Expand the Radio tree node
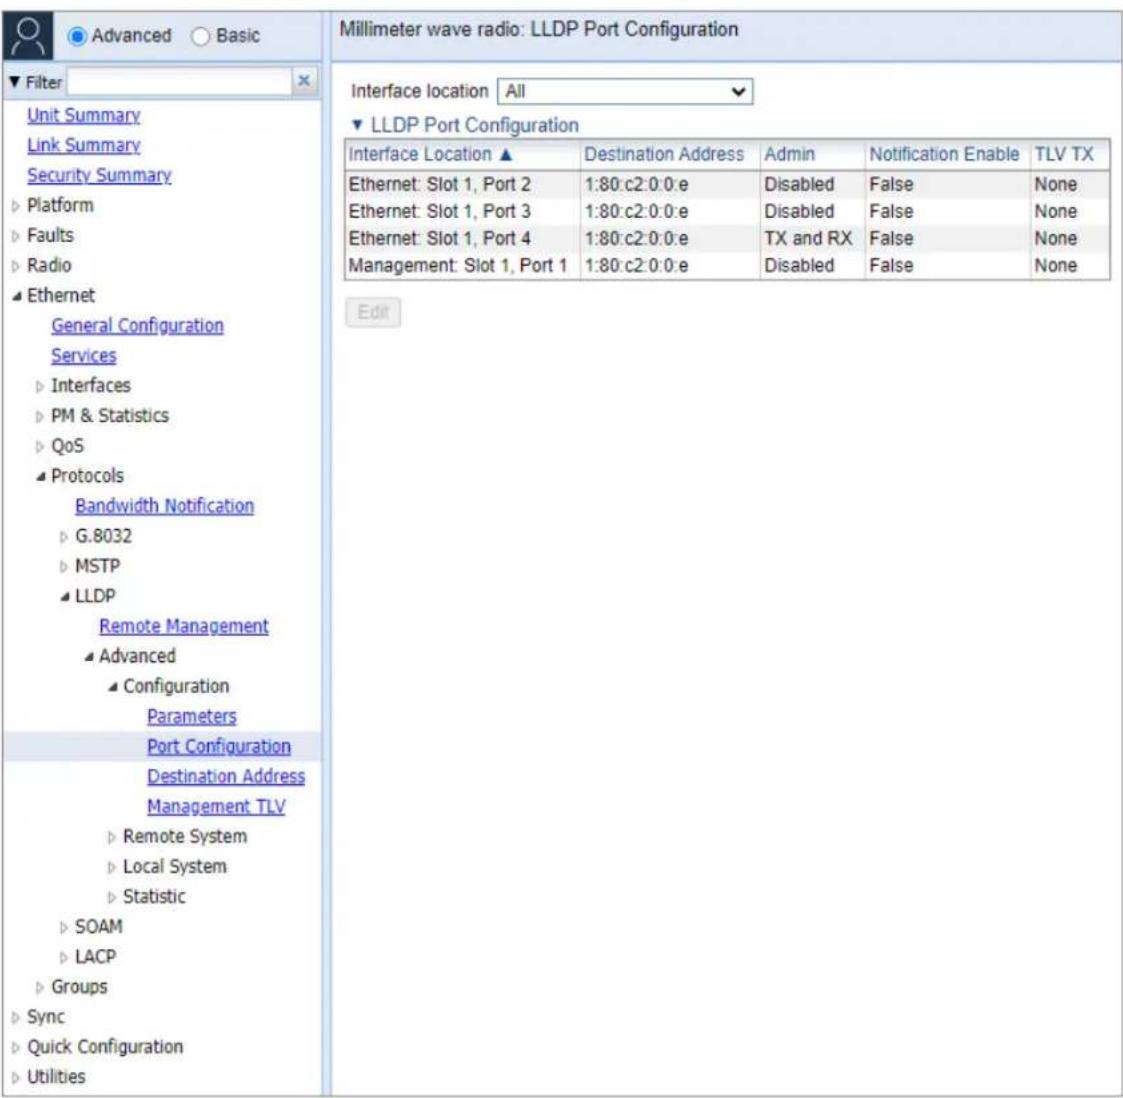 pyautogui.click(x=16, y=266)
